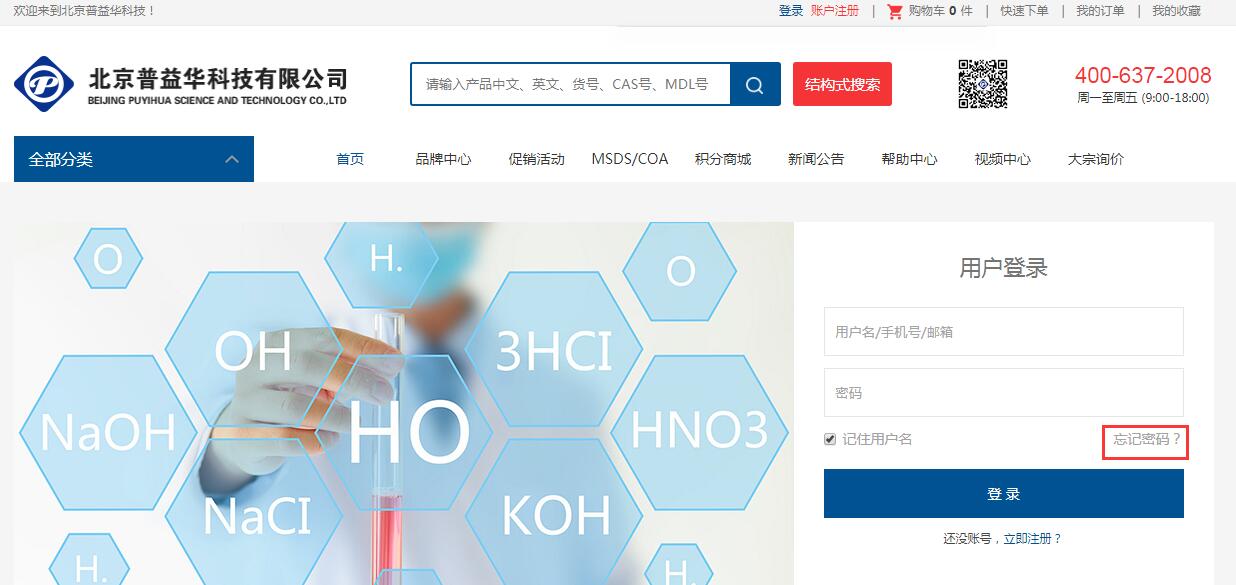The width and height of the screenshot is (1236, 585).
Task: Open 我的订单 in the top bar
Action: (1100, 11)
